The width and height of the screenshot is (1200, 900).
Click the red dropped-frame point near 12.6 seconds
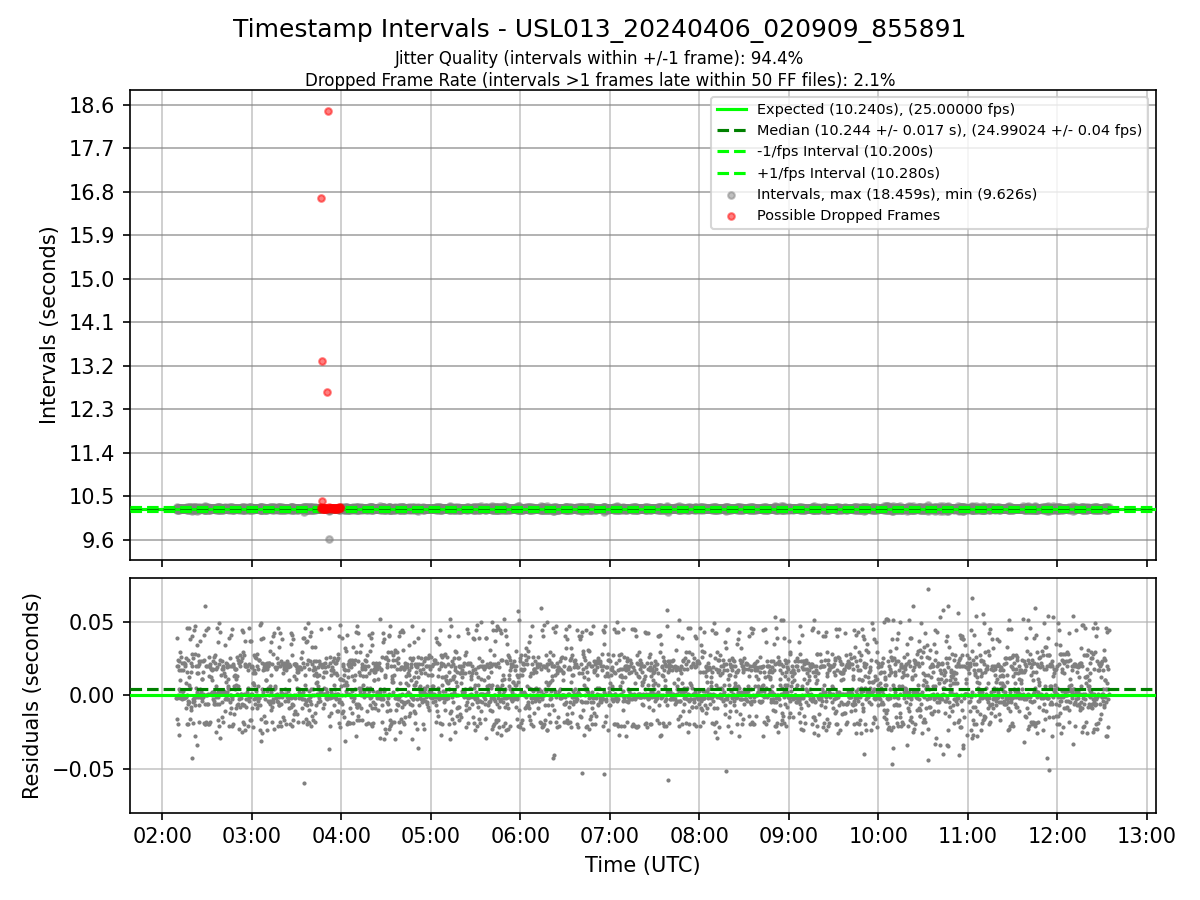tap(327, 392)
